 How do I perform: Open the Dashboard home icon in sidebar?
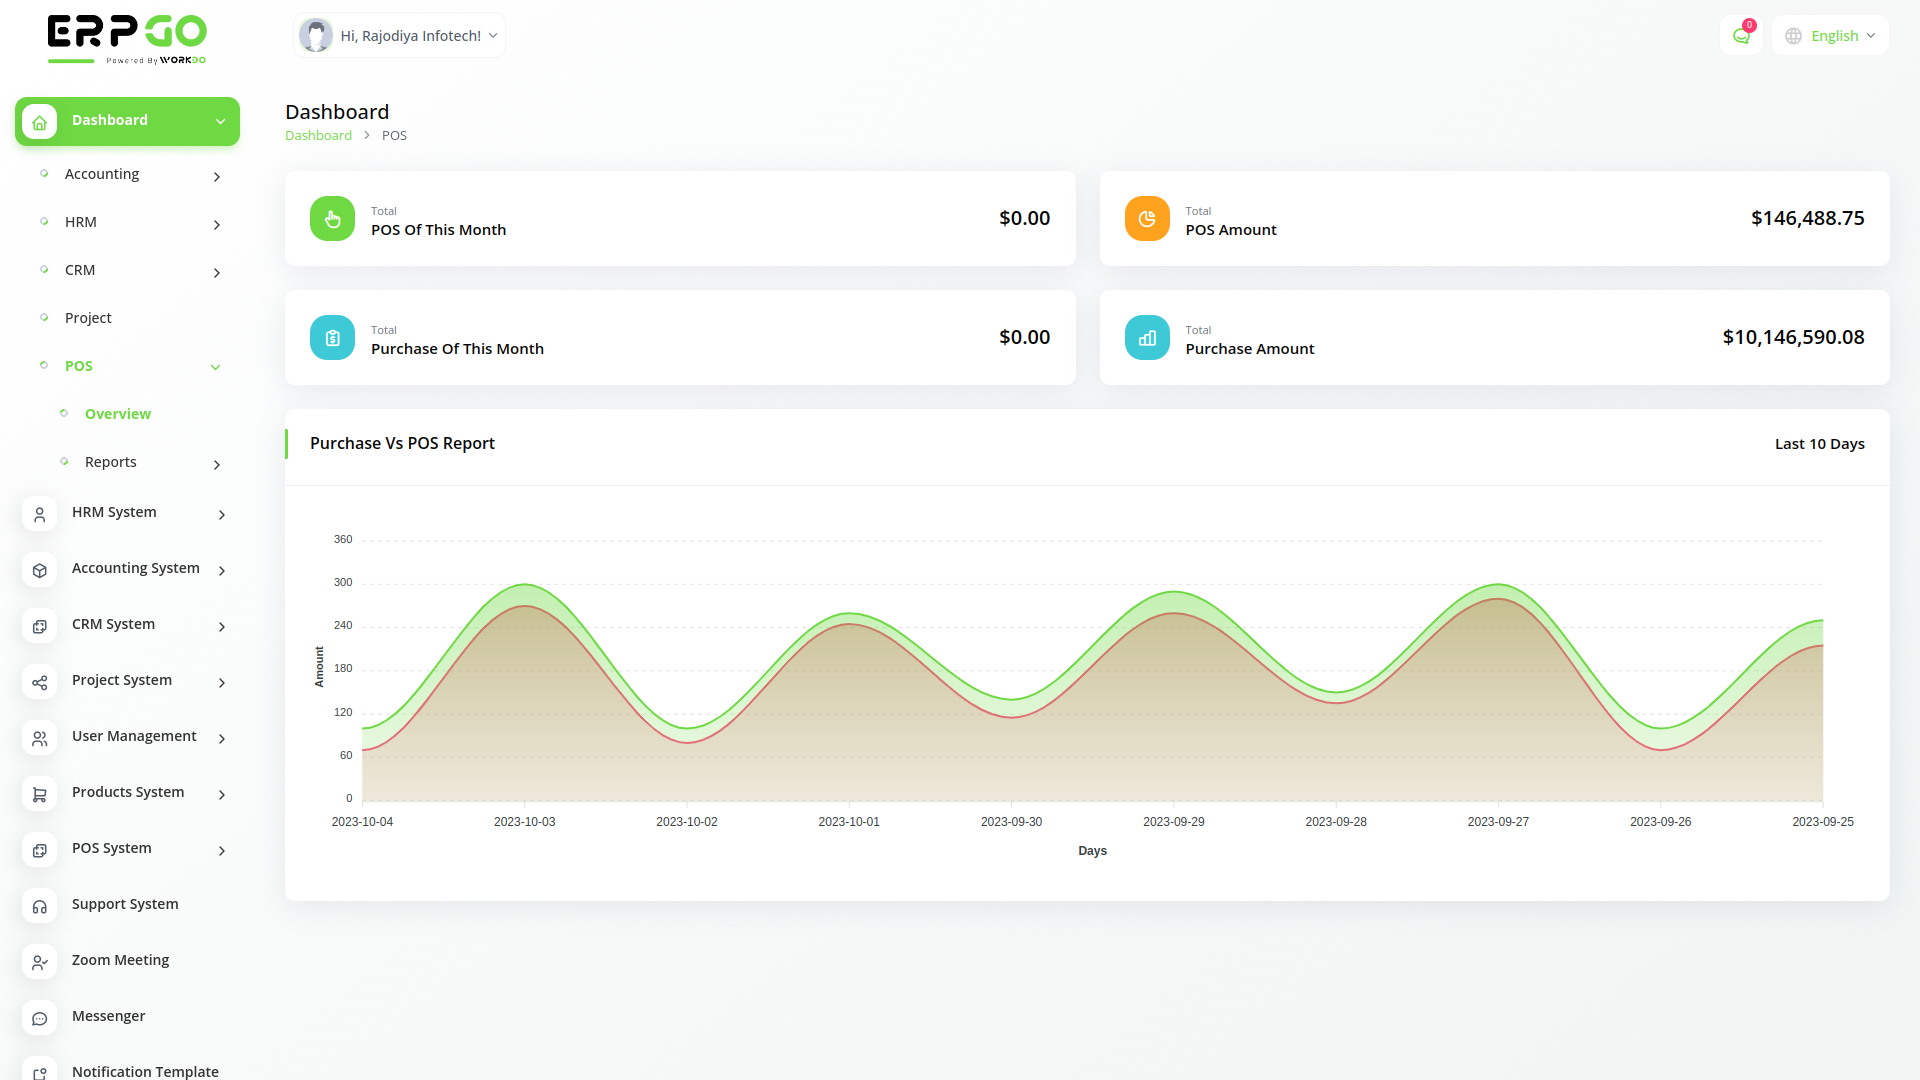click(x=39, y=121)
